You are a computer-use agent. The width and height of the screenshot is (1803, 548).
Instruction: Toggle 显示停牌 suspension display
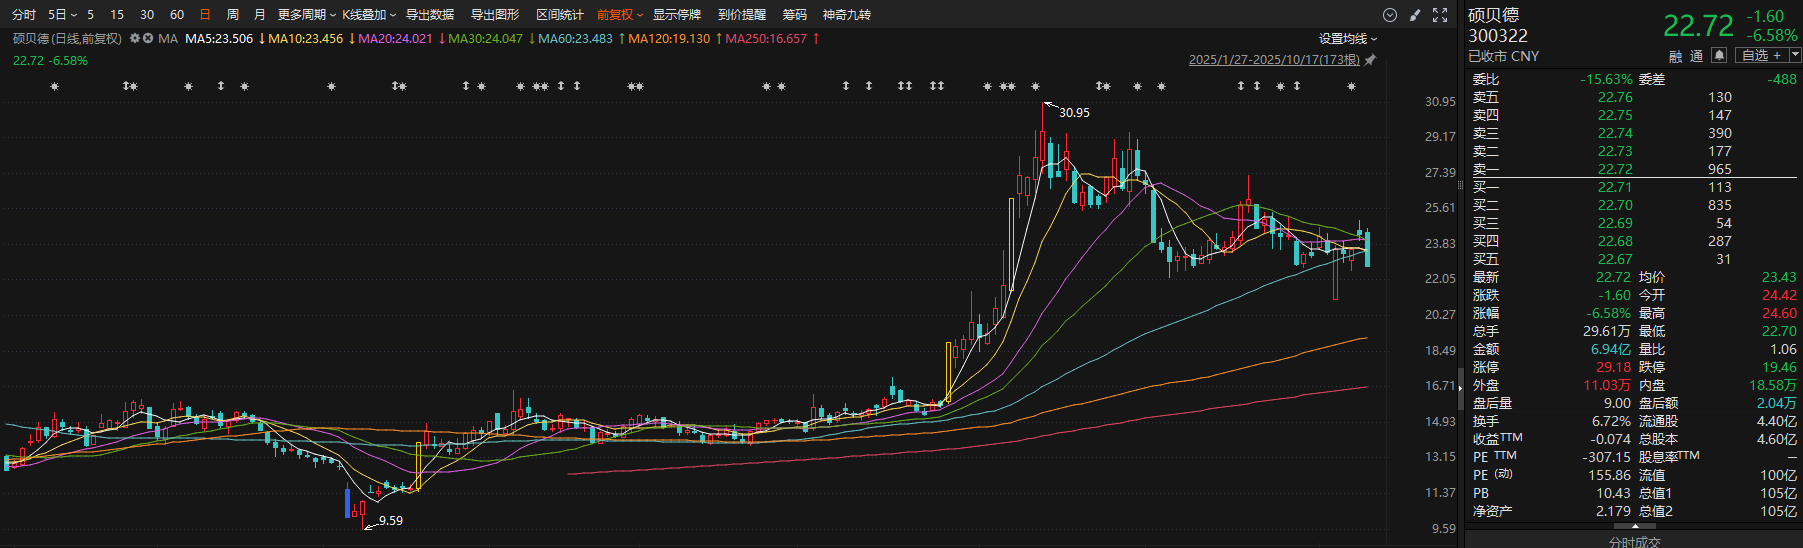677,15
